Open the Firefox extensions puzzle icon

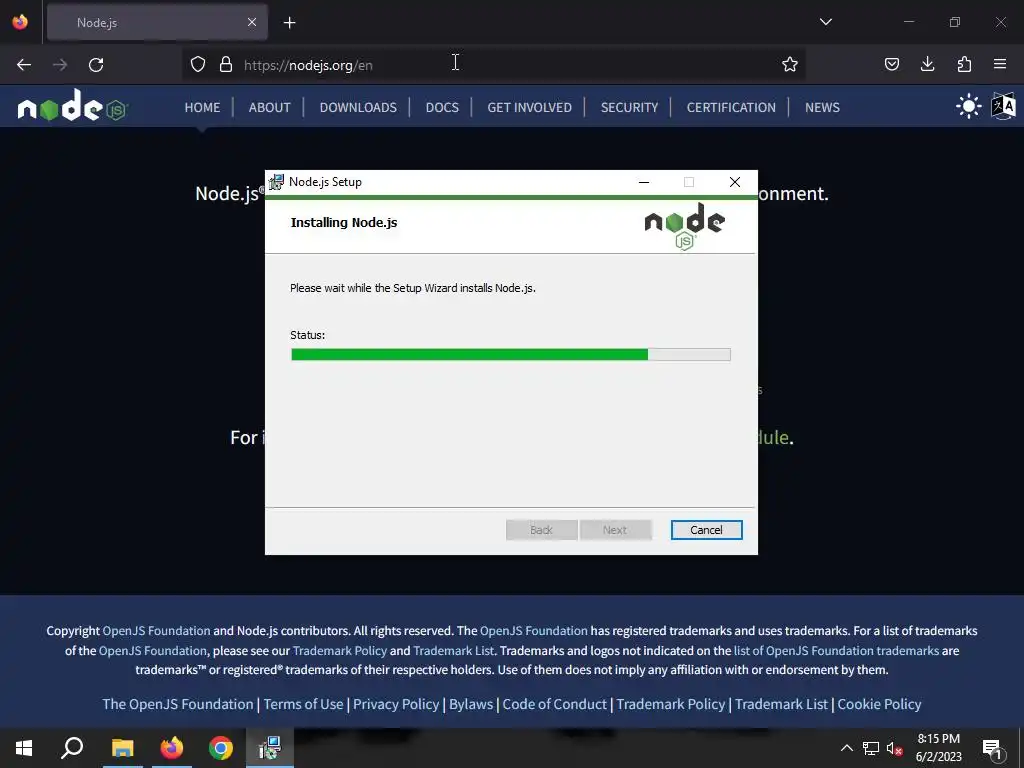[x=964, y=64]
